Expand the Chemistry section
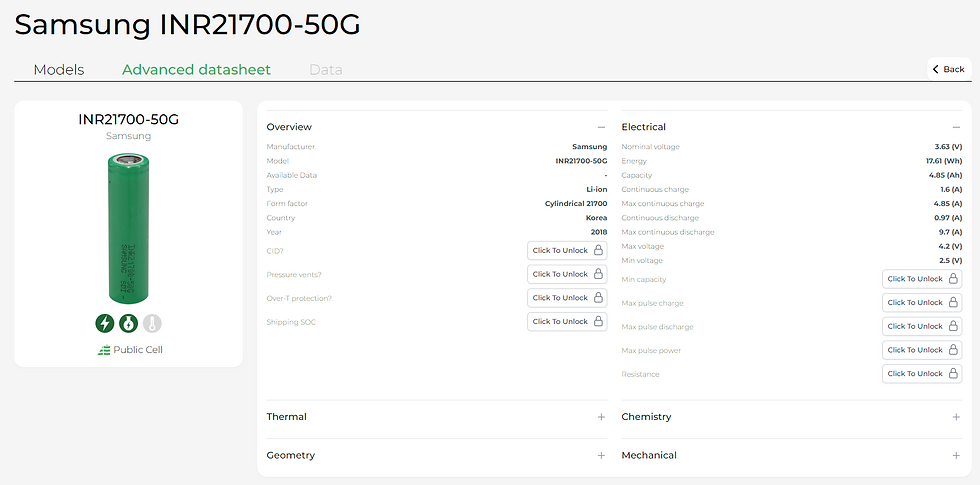The height and width of the screenshot is (485, 980). 956,417
